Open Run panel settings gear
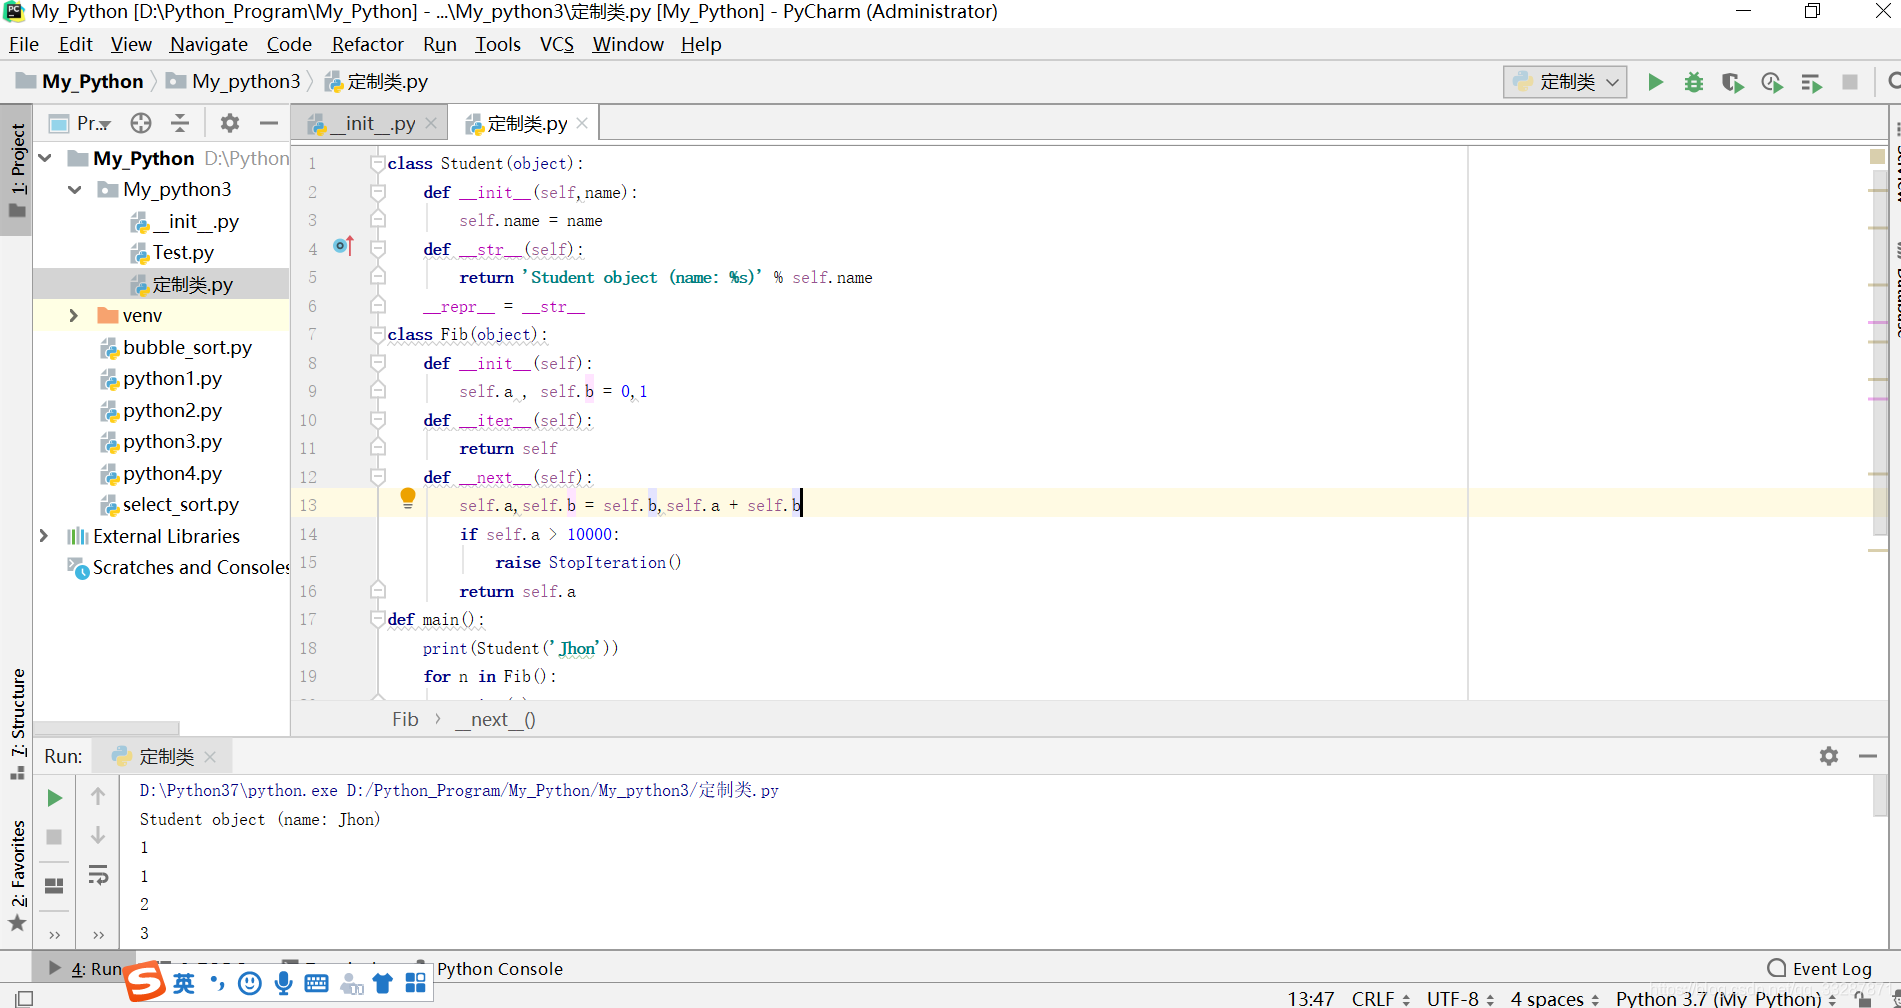 (1829, 756)
